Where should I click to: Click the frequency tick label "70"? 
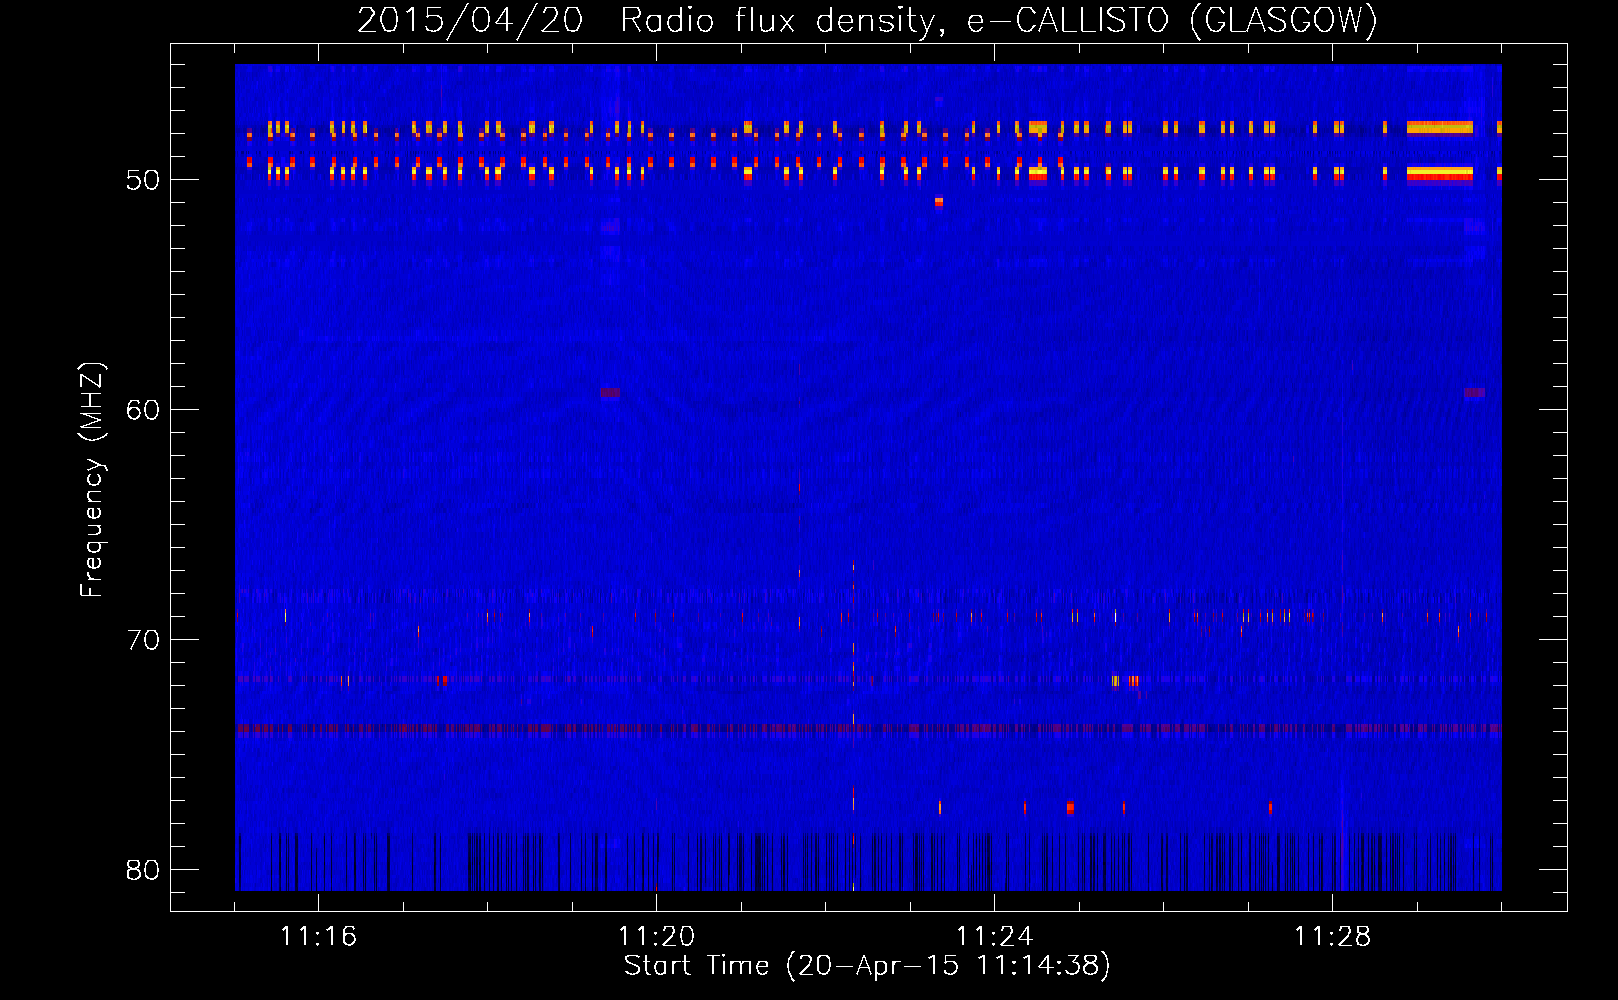pos(143,640)
